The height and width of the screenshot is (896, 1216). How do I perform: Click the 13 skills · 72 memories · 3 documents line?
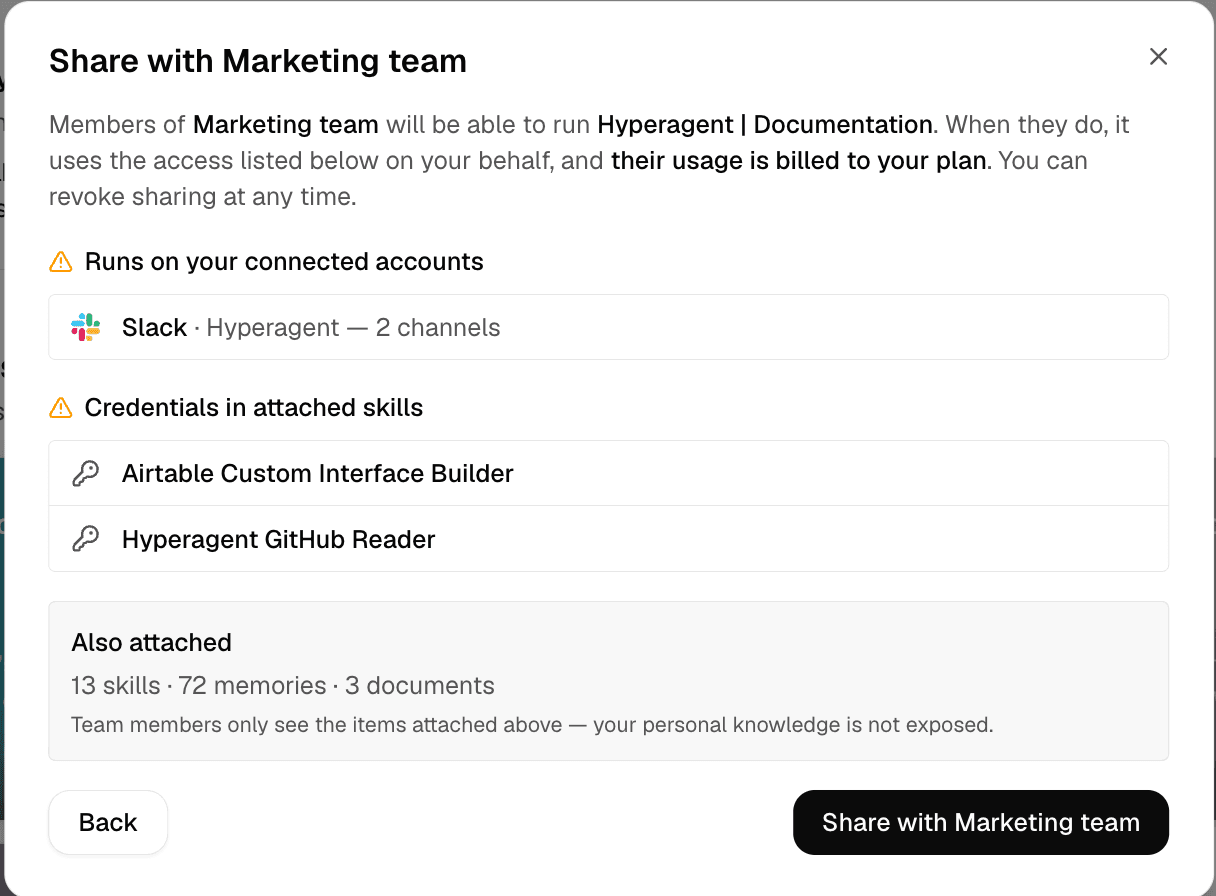(x=283, y=686)
